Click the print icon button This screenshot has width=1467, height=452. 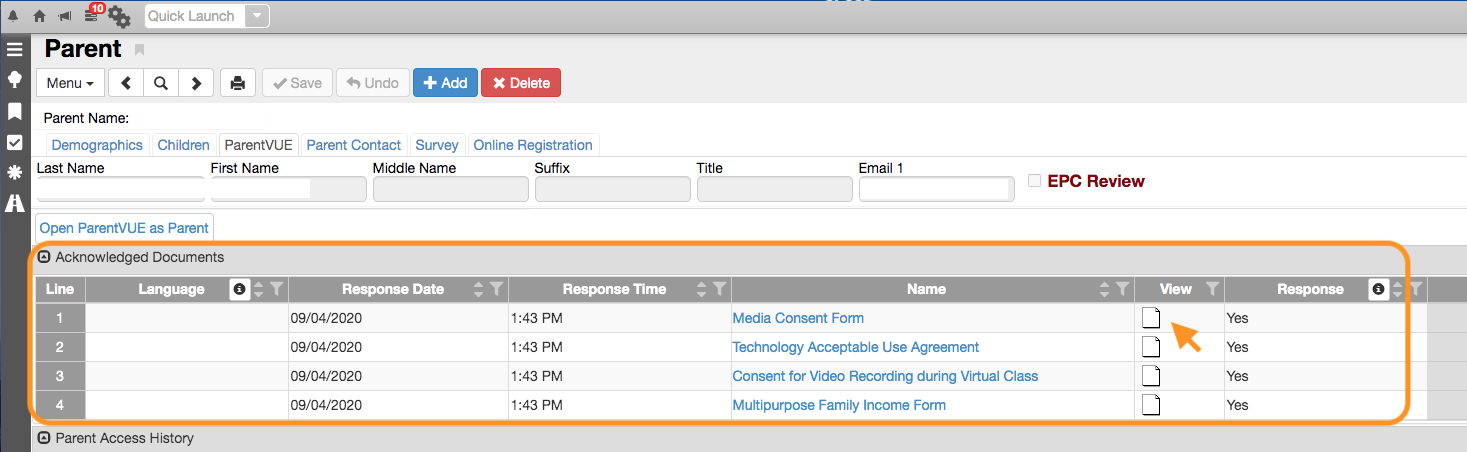237,83
